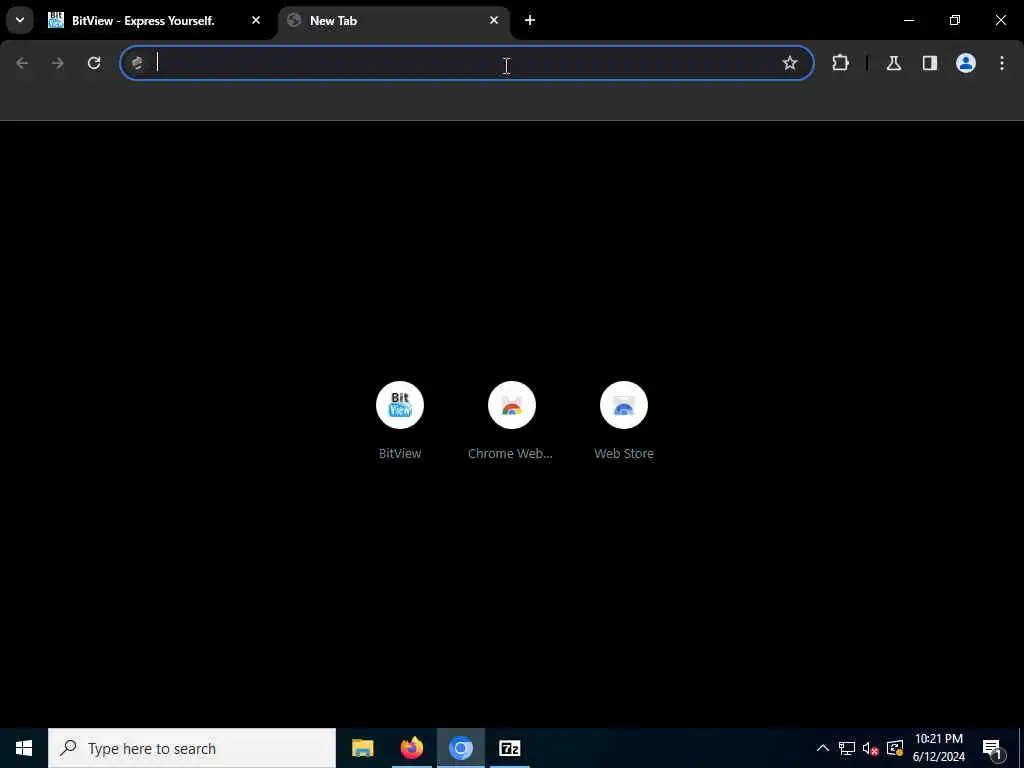
Task: Toggle the side panel icon
Action: click(930, 63)
